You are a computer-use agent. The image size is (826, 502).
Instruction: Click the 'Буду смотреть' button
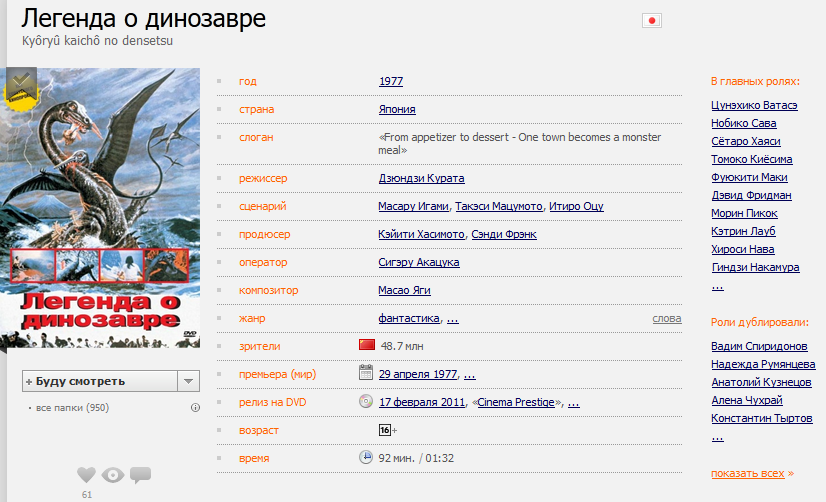pos(100,381)
